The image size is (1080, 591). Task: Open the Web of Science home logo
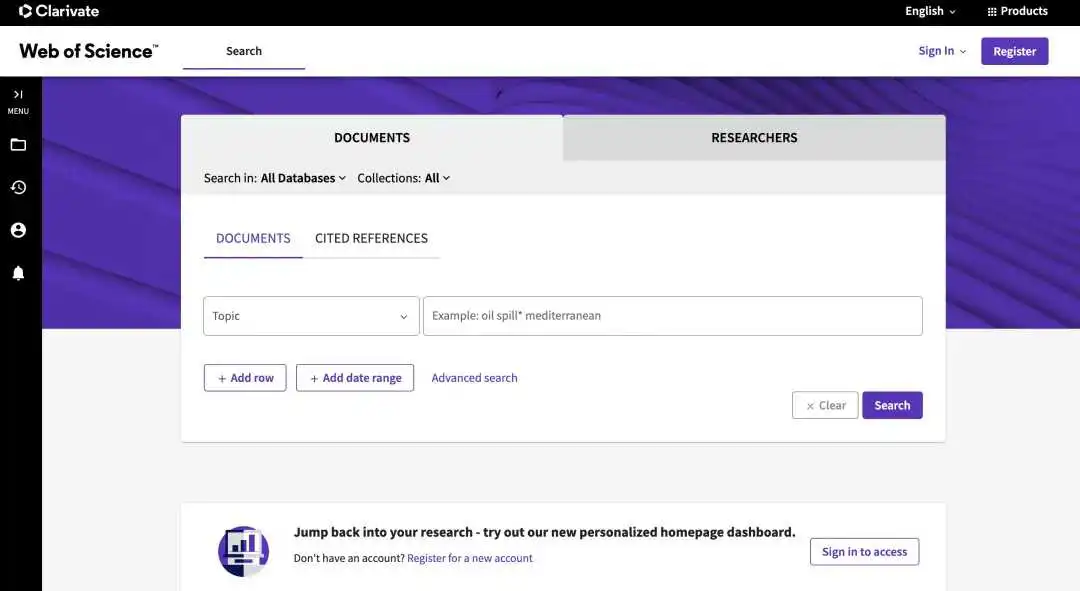89,51
